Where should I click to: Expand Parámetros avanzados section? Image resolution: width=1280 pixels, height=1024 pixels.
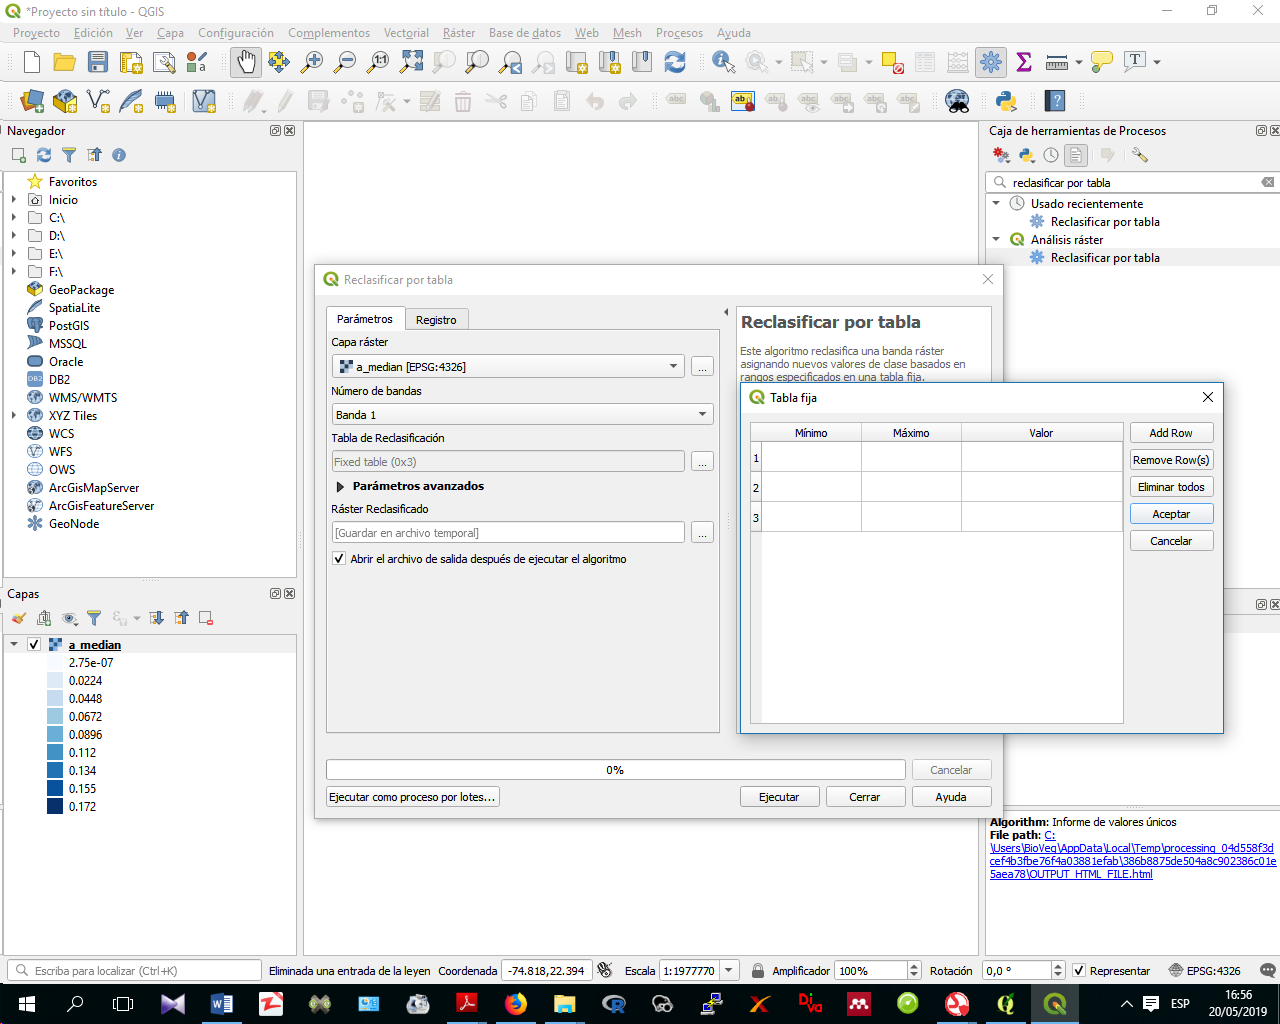pos(341,486)
